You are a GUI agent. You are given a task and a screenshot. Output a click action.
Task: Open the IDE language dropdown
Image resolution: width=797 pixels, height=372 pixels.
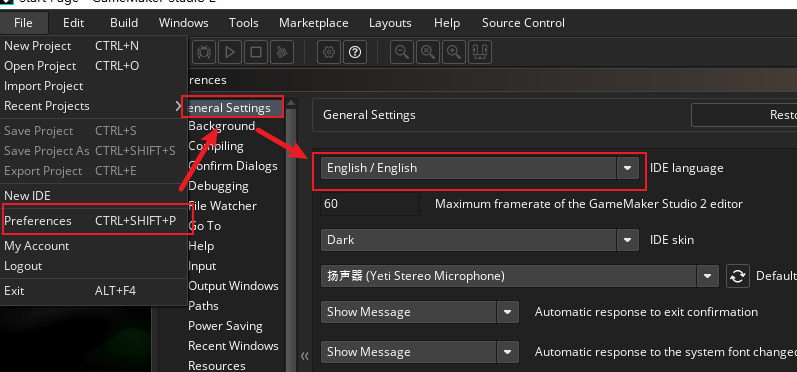[479, 168]
